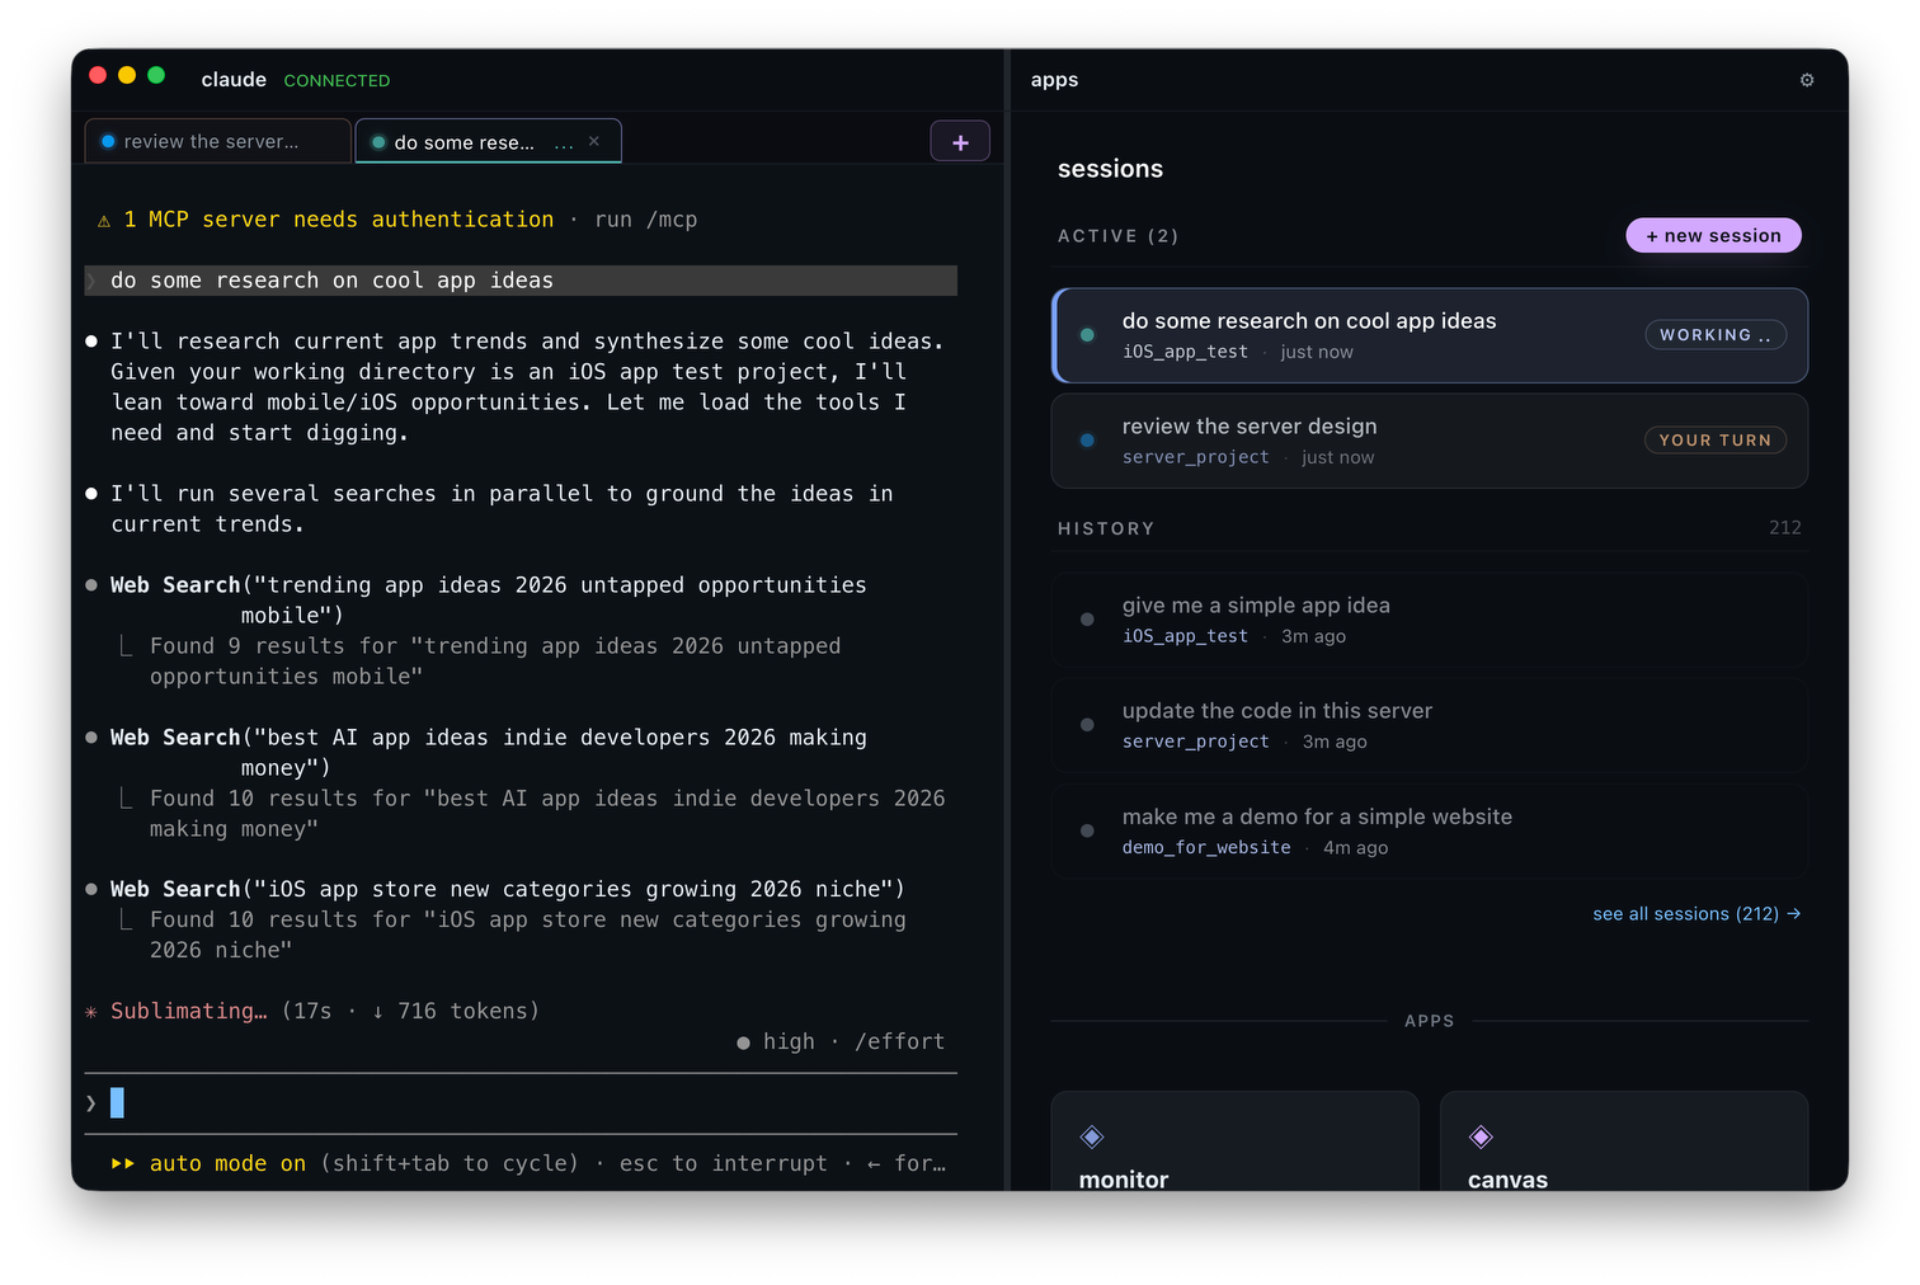
Task: Click the history count '212'
Action: coord(1784,528)
